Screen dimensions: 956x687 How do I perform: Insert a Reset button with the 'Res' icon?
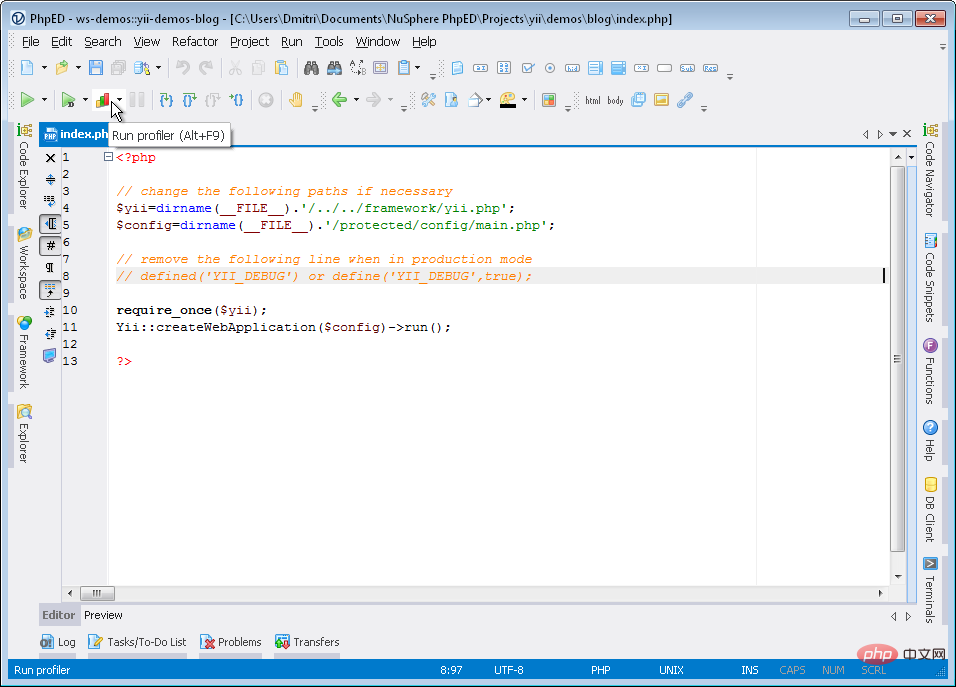click(710, 68)
